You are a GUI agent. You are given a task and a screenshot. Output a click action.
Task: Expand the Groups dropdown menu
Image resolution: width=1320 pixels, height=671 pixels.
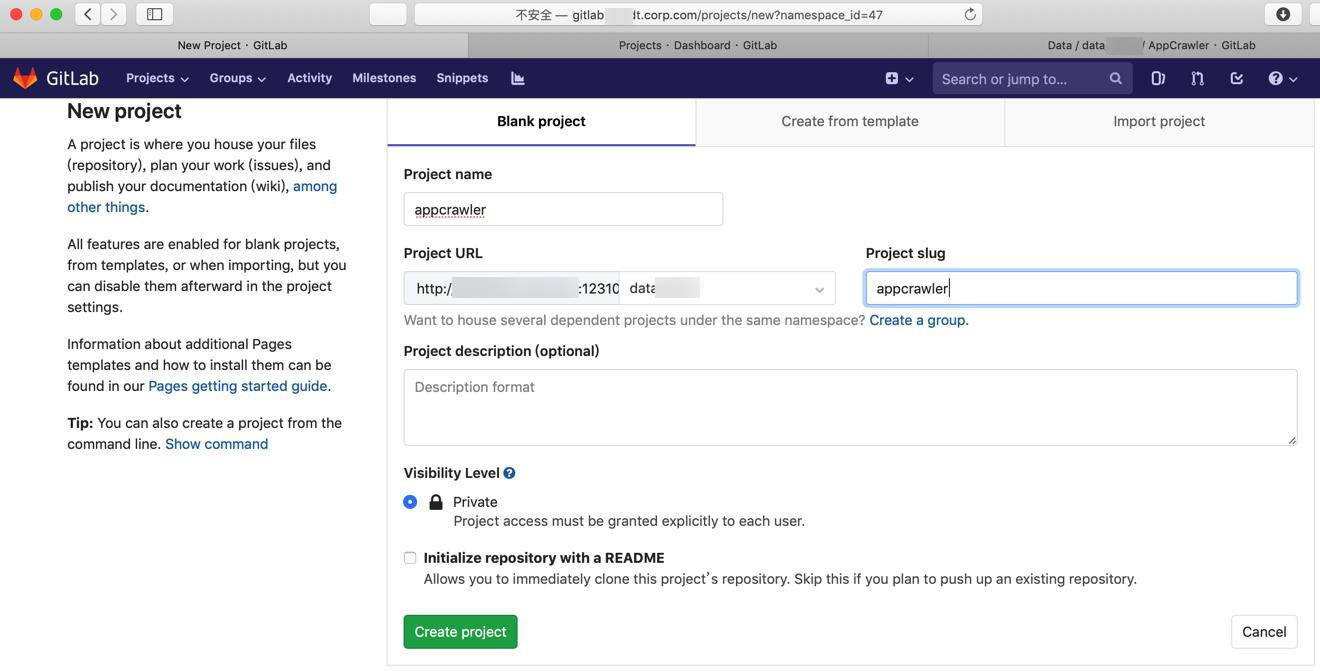pyautogui.click(x=237, y=78)
